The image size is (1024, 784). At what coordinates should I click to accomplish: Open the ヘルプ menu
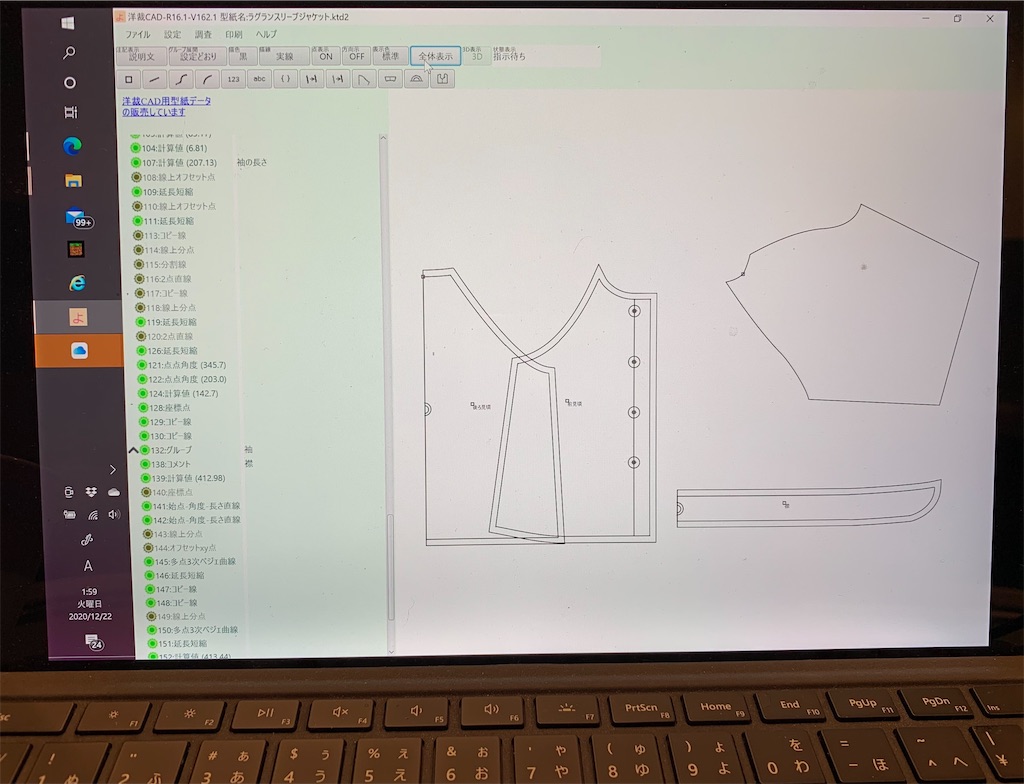(266, 34)
